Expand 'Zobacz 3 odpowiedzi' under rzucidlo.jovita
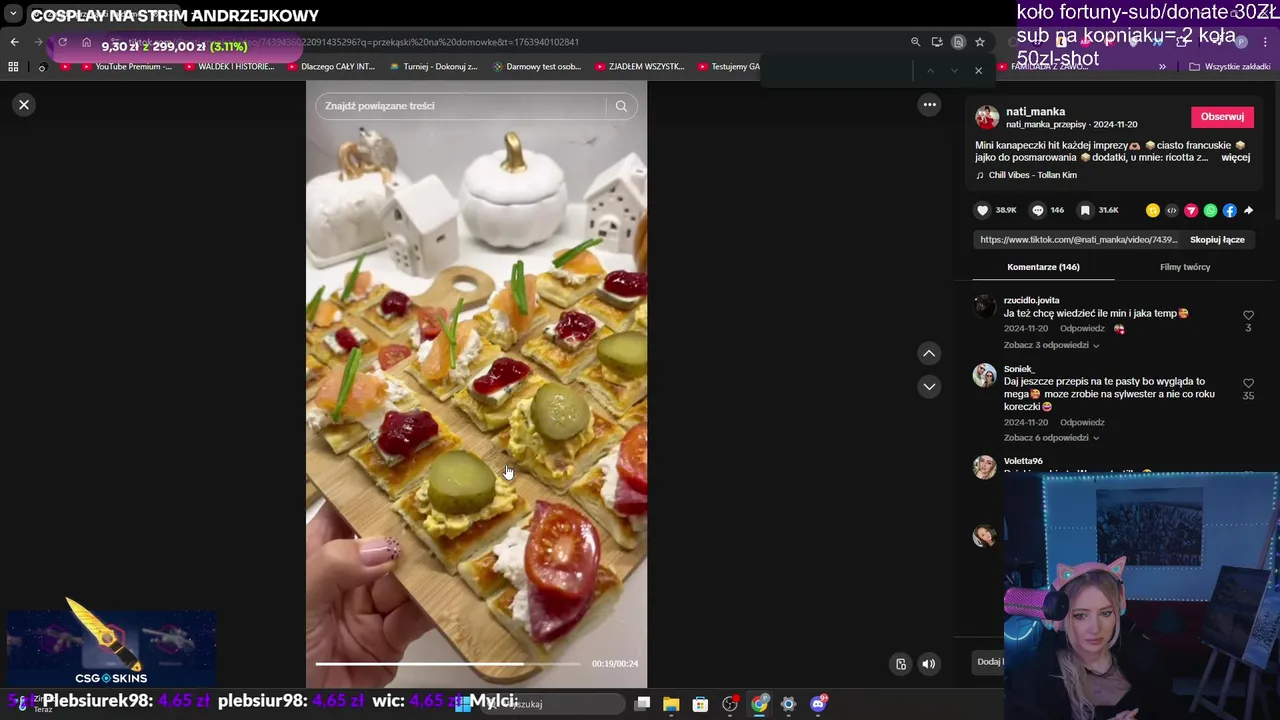This screenshot has height=720, width=1280. coord(1051,345)
